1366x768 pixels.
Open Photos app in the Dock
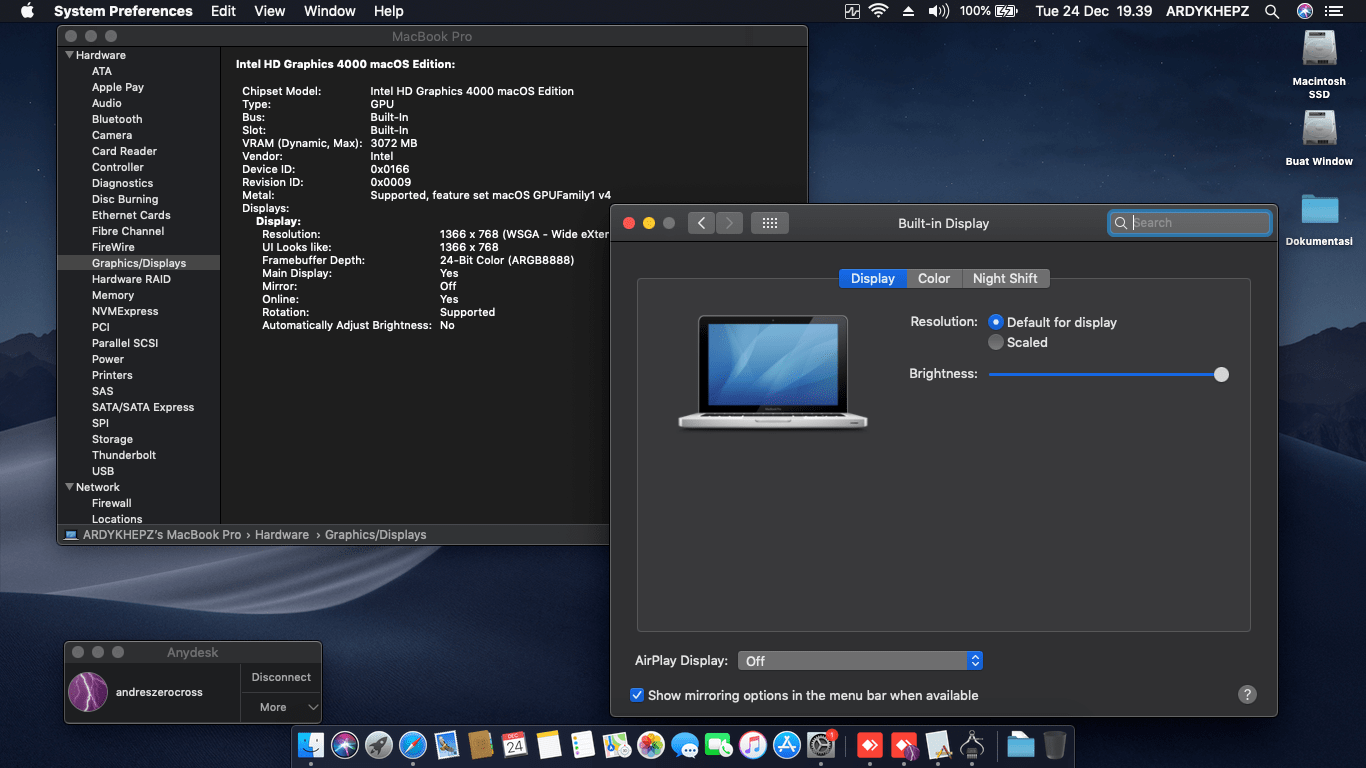click(651, 745)
